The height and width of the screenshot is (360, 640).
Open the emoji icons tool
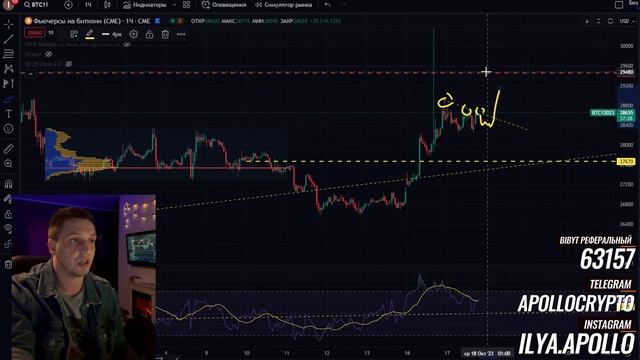point(9,129)
